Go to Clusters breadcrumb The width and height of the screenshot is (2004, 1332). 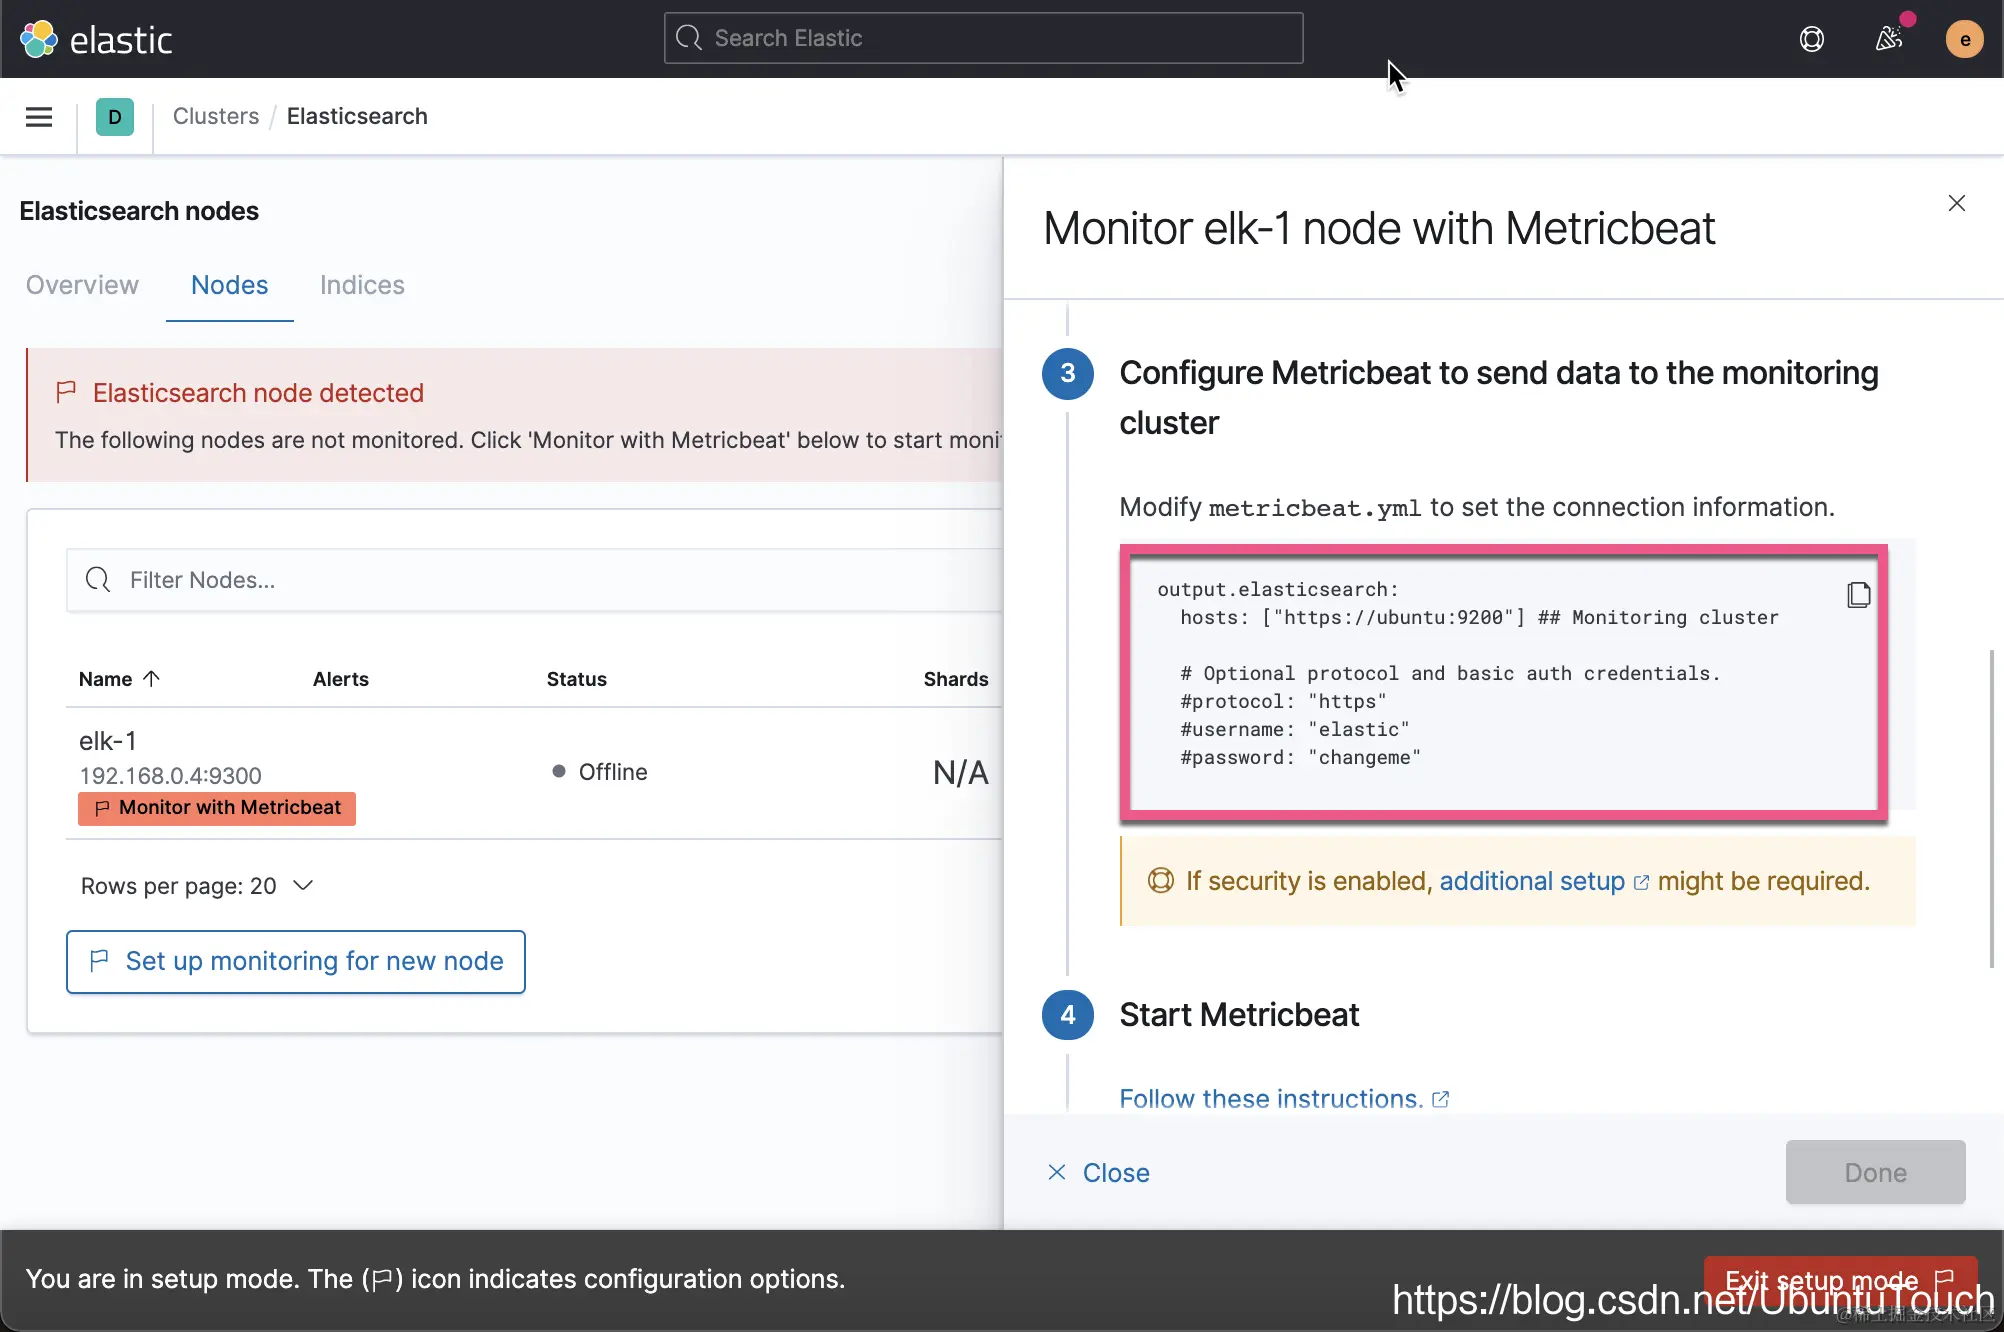(x=215, y=117)
